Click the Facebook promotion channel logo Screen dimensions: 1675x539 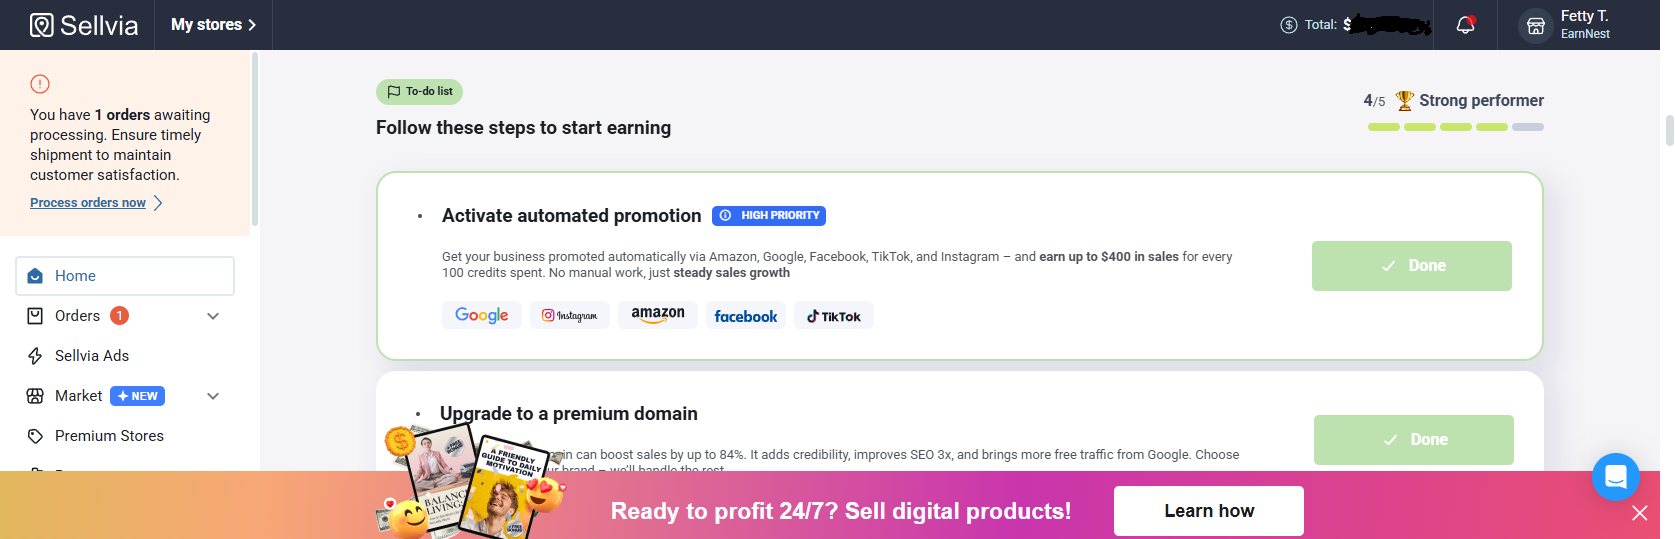pos(746,316)
